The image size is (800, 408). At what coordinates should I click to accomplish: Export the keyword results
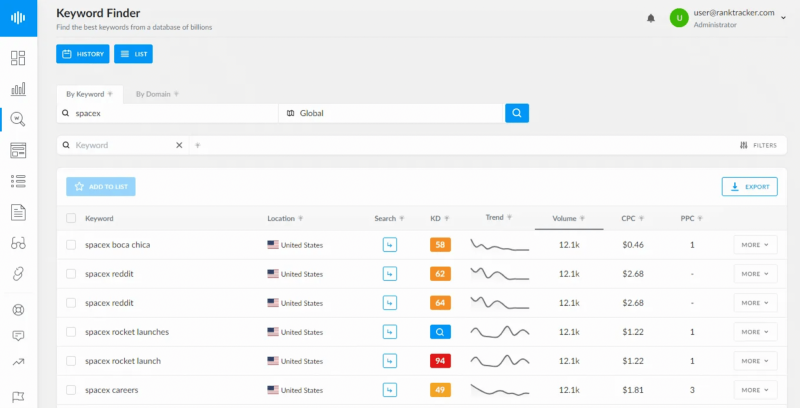tap(749, 187)
